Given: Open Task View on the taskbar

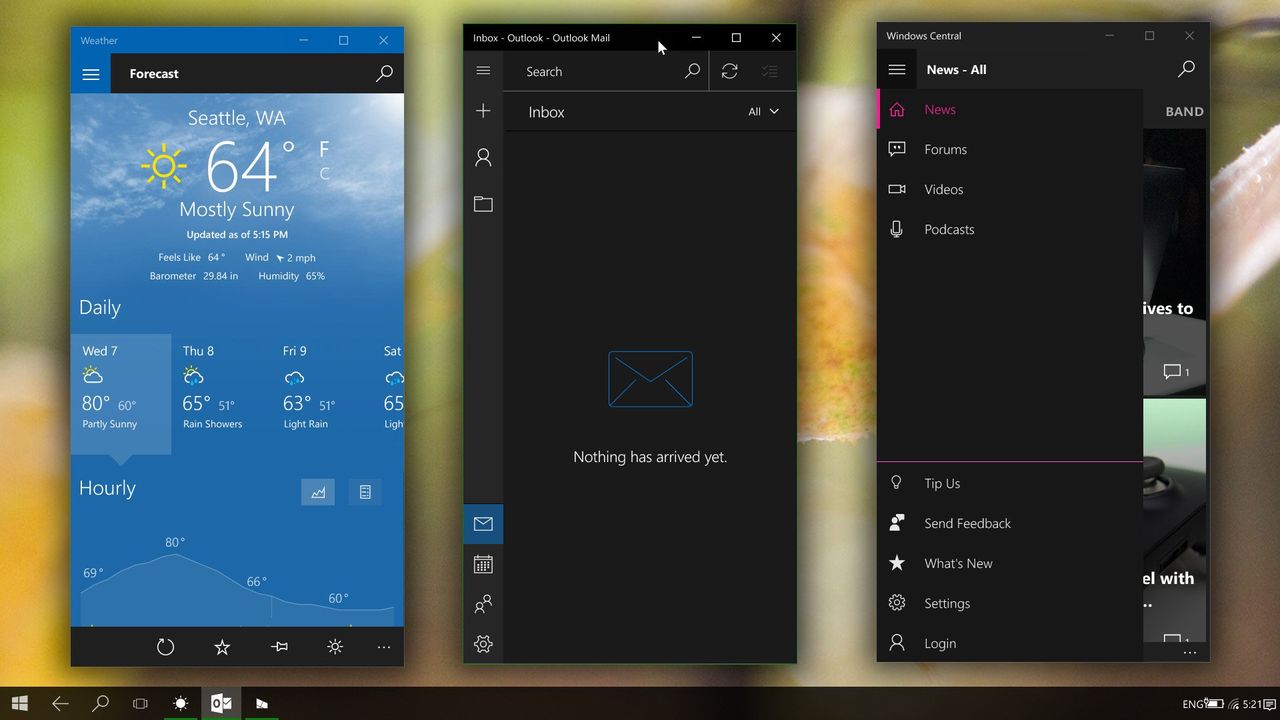Looking at the screenshot, I should coord(140,704).
